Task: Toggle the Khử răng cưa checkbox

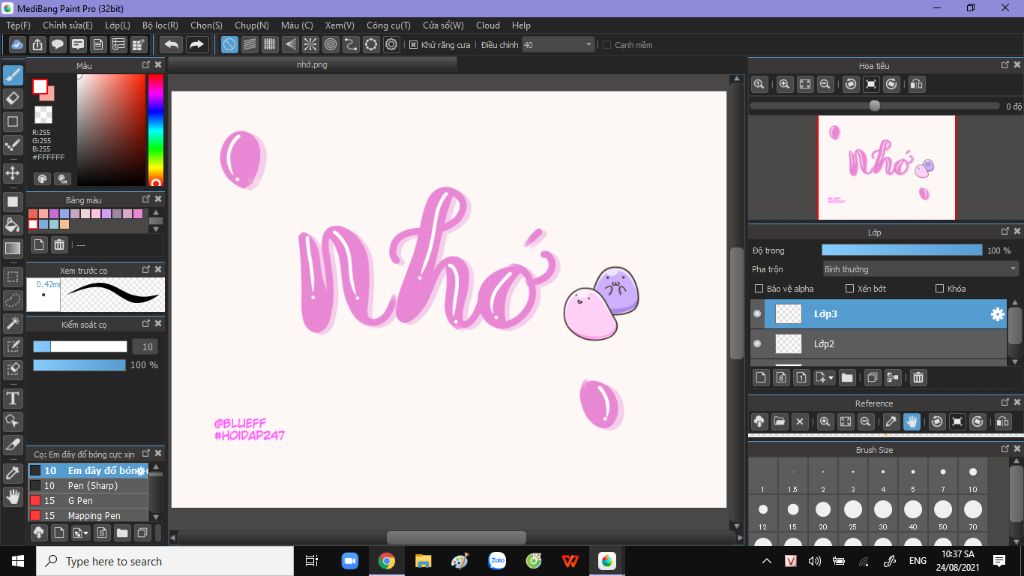Action: [x=413, y=45]
